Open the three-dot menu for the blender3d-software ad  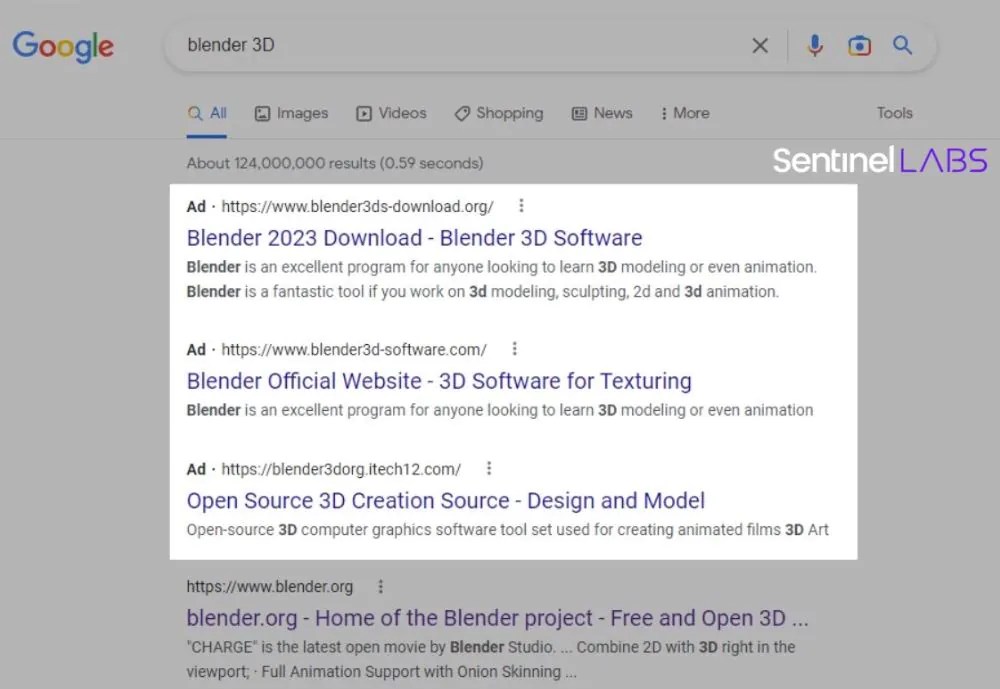point(514,349)
